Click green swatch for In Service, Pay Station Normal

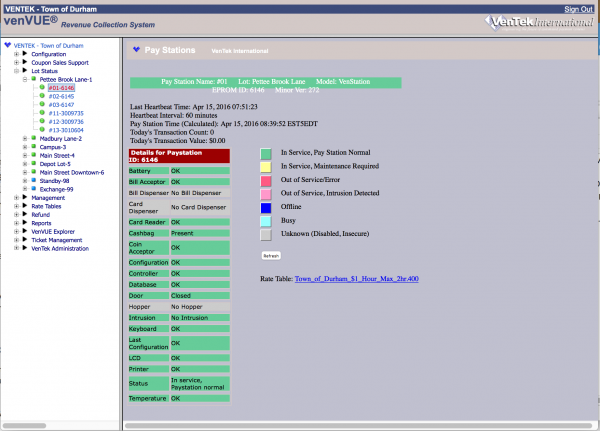[x=266, y=153]
